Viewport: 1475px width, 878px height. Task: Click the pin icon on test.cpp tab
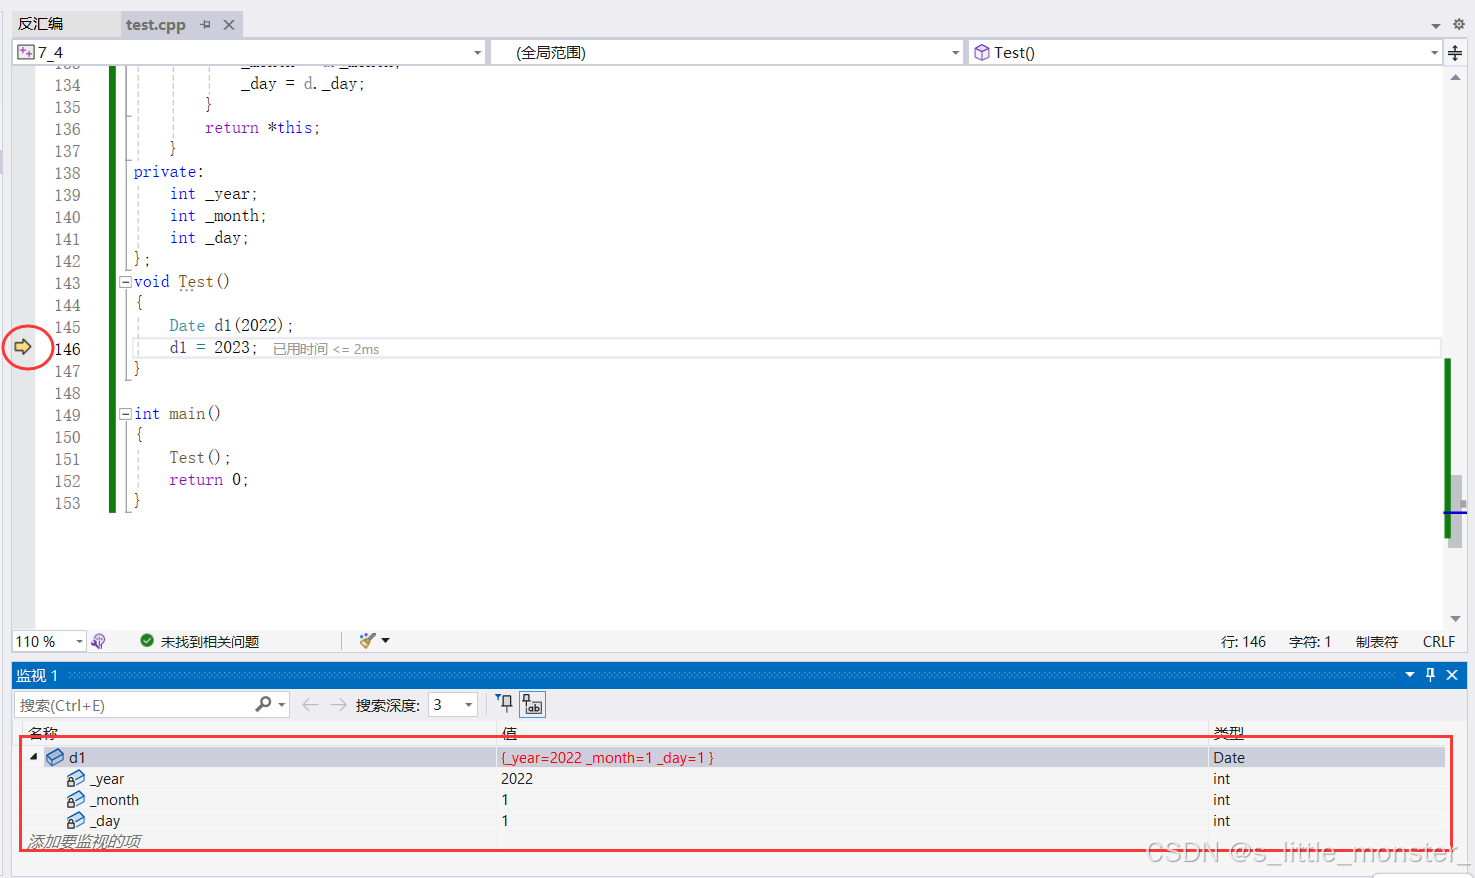click(x=206, y=24)
